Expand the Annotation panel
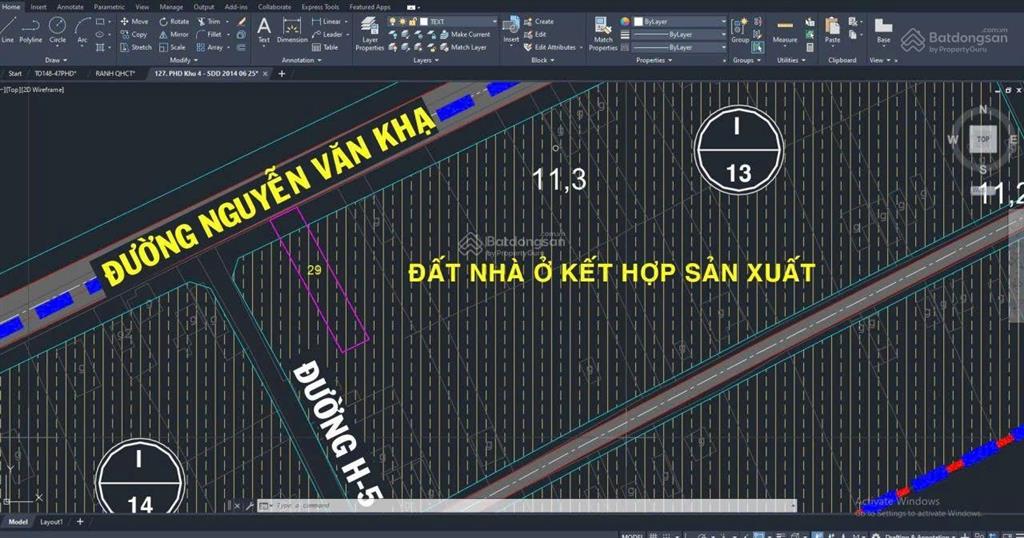This screenshot has width=1024, height=538. point(301,61)
